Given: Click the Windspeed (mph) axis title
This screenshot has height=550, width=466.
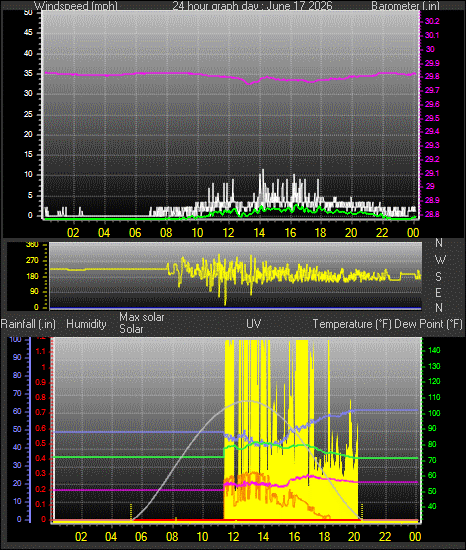Looking at the screenshot, I should coord(75,6).
